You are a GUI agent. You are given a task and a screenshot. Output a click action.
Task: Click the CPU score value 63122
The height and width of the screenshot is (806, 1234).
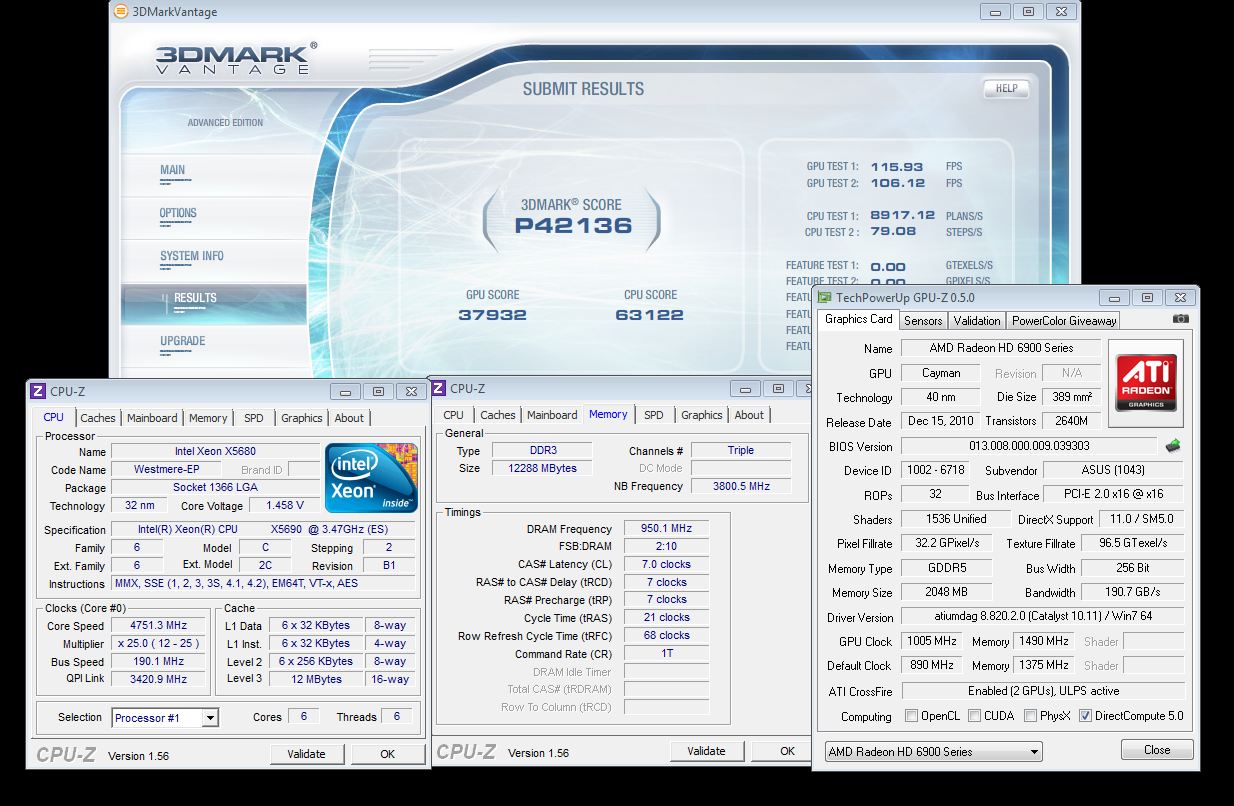(650, 315)
